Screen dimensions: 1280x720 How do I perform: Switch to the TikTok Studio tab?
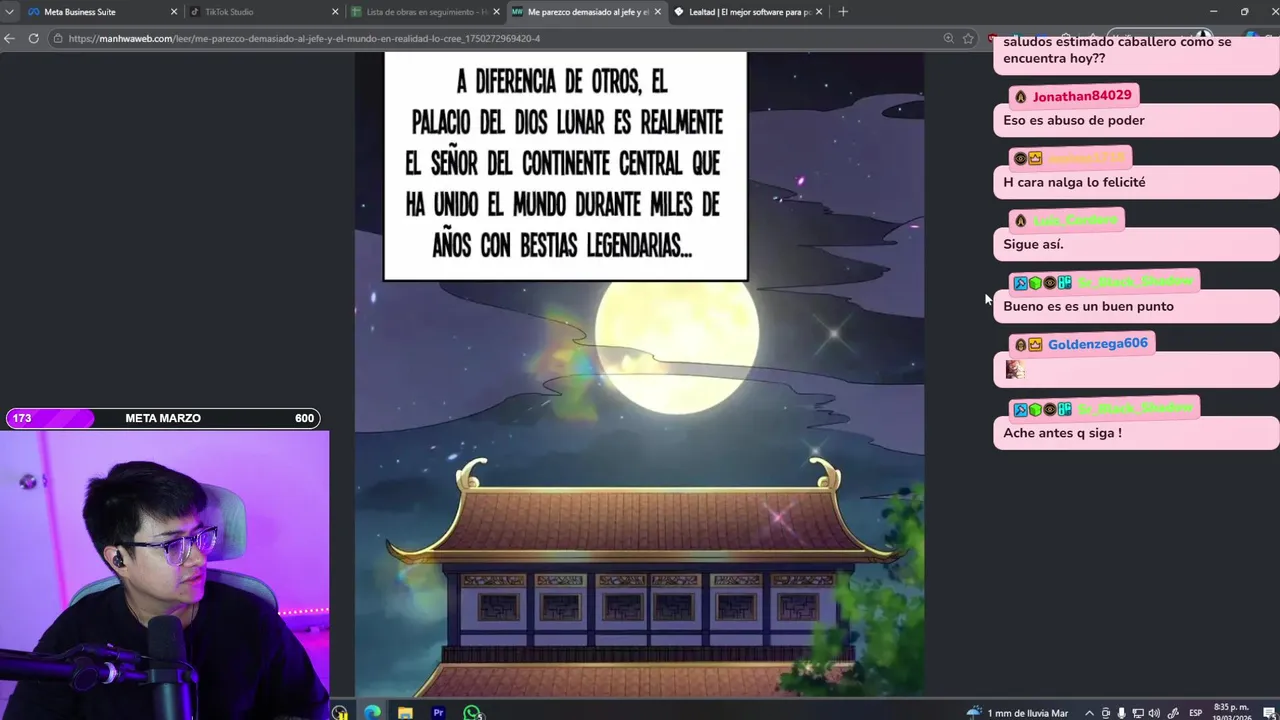262,12
